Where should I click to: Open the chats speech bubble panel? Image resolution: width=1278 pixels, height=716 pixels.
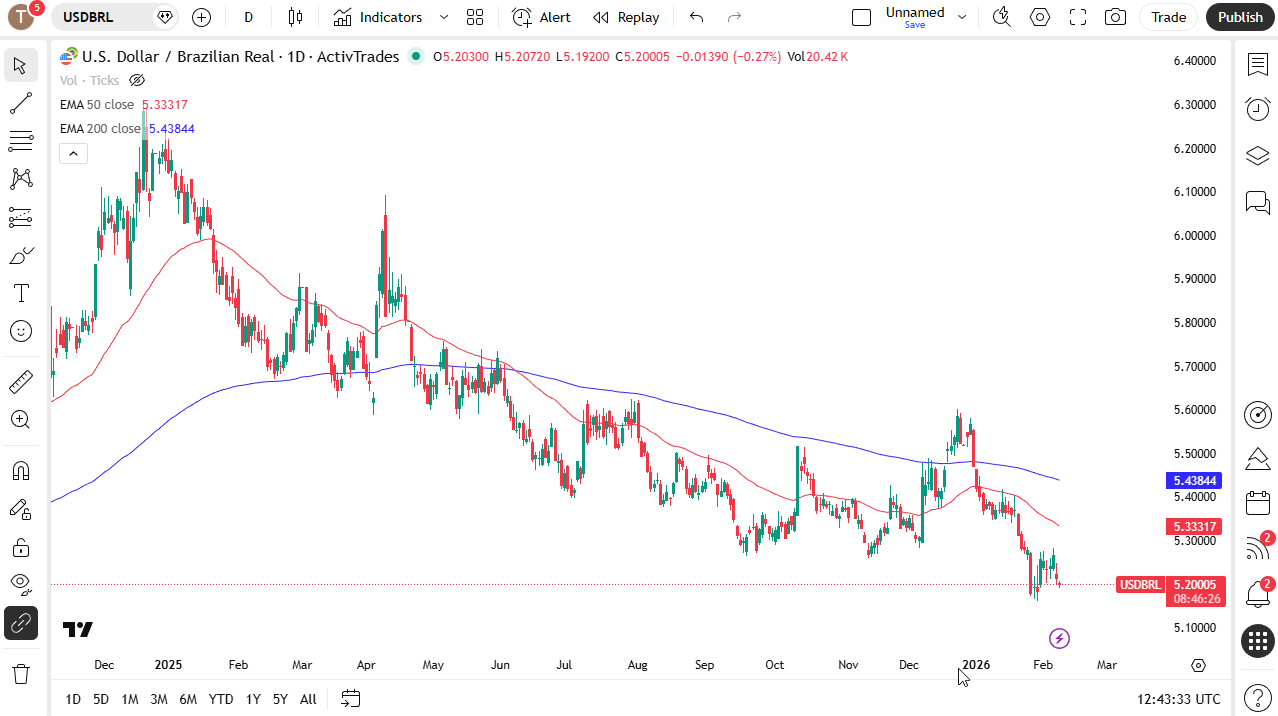tap(1257, 203)
